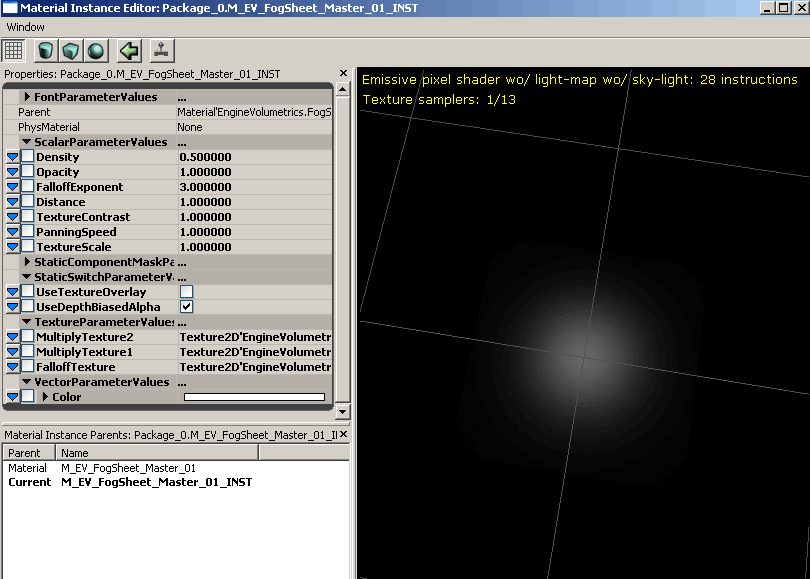This screenshot has height=579, width=810.
Task: Click the properties scrollbar down arrow
Action: click(x=342, y=412)
